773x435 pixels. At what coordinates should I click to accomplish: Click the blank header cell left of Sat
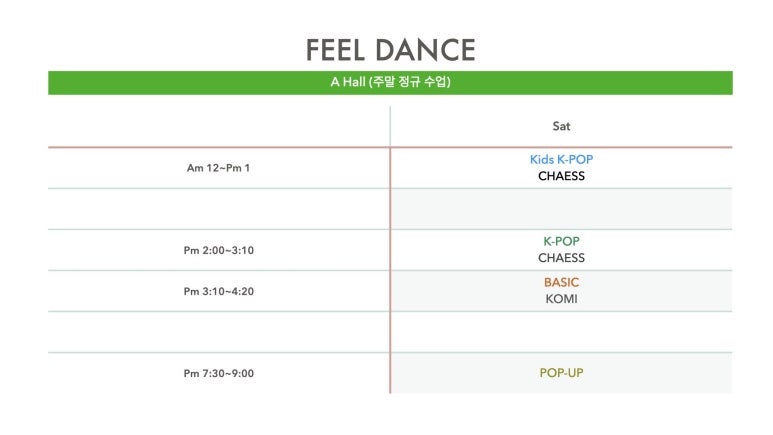click(218, 126)
